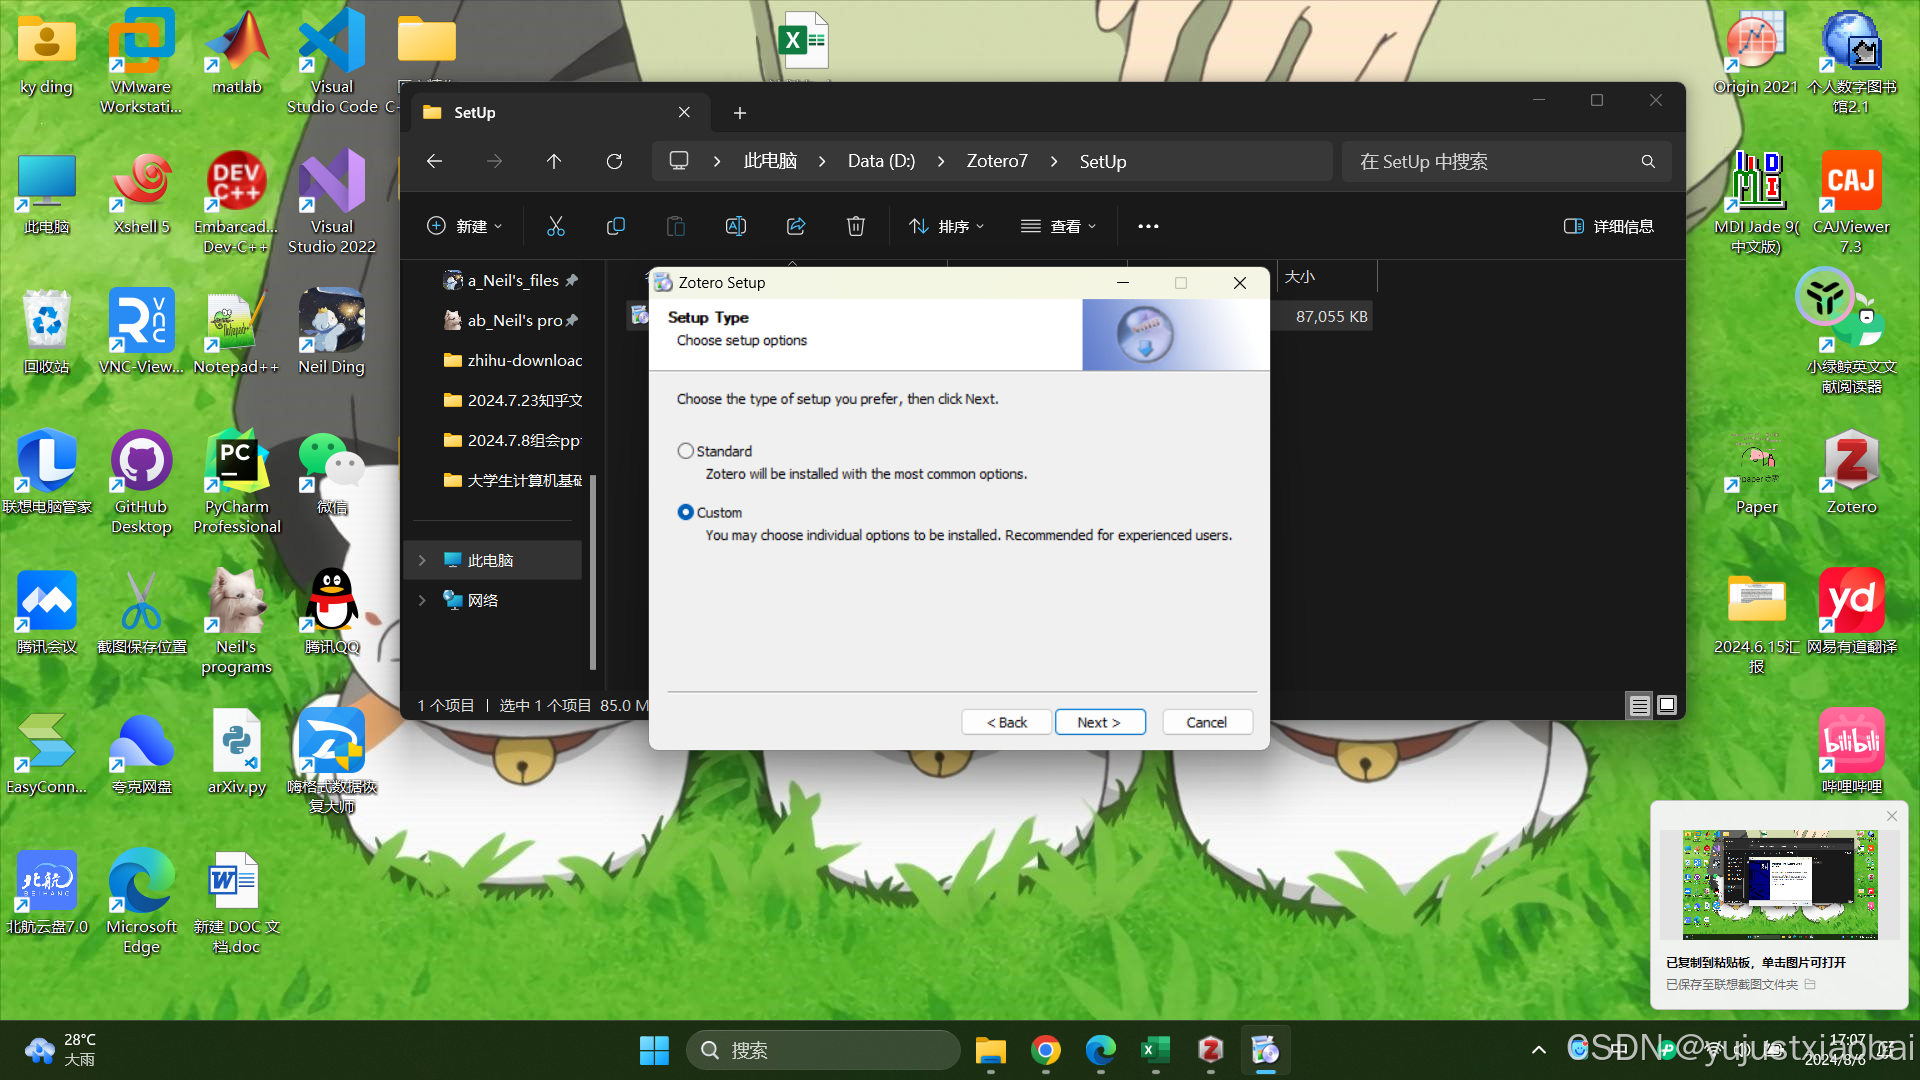
Task: Click the Refresh icon in address bar
Action: click(x=614, y=161)
